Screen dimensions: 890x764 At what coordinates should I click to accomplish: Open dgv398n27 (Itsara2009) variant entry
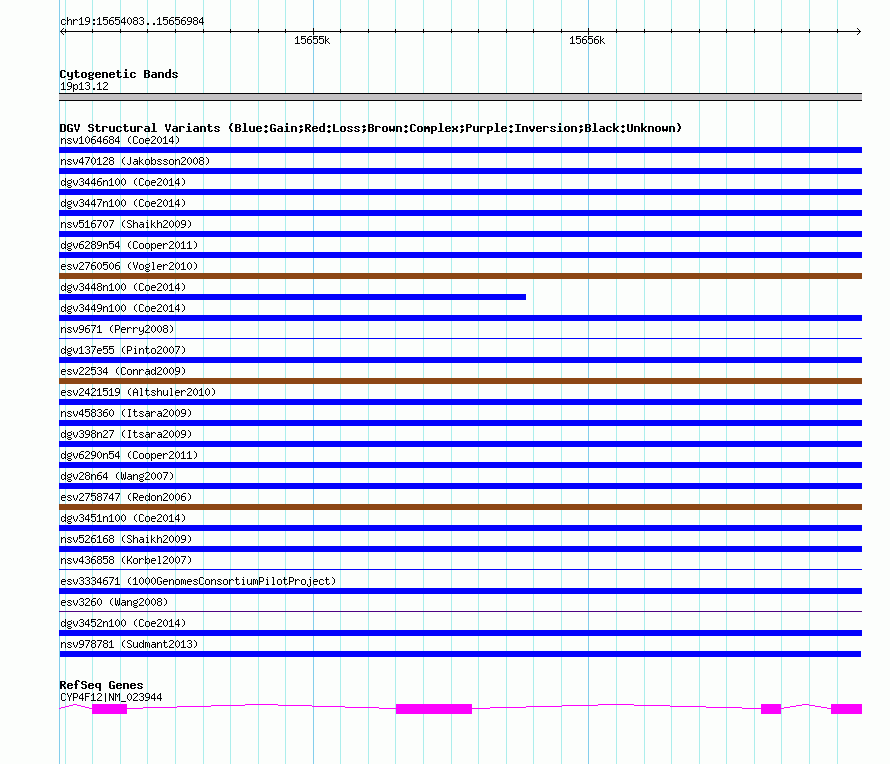(126, 434)
